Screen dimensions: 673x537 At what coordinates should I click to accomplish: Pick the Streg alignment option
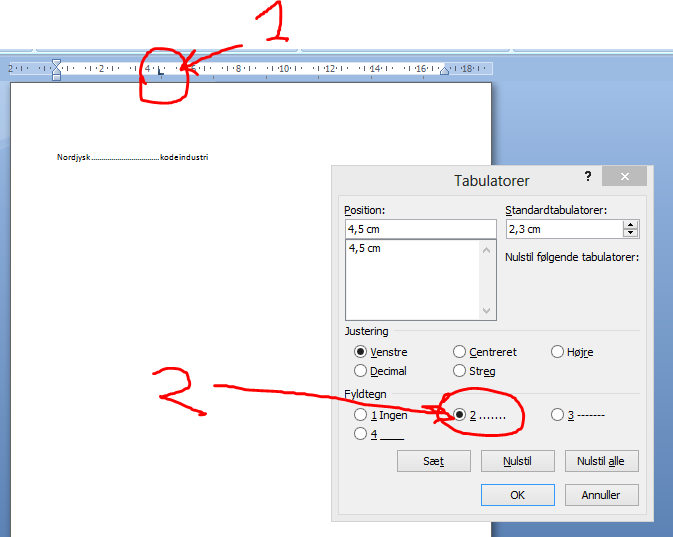coord(460,371)
